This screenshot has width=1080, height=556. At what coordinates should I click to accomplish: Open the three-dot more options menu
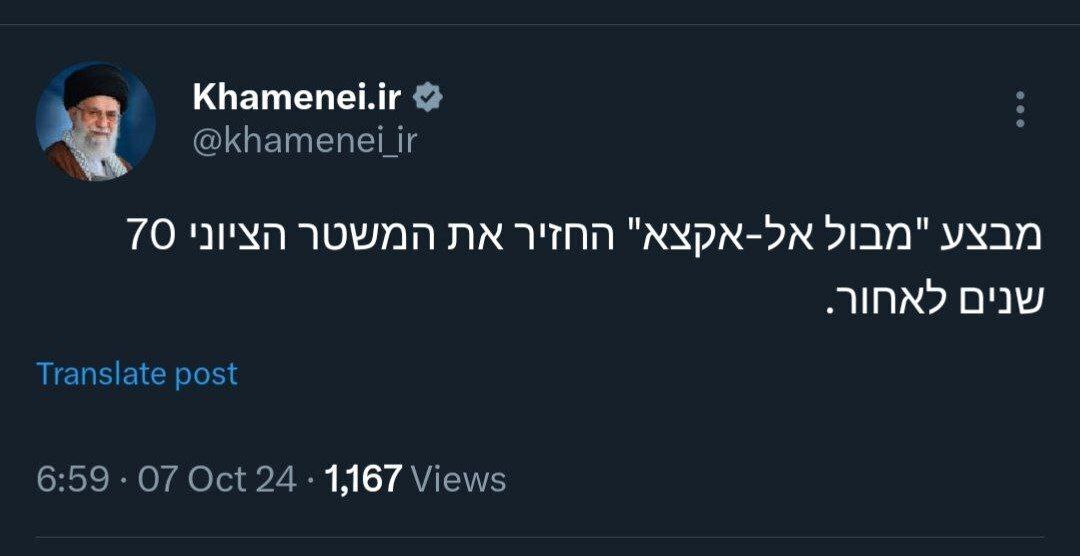[1020, 110]
